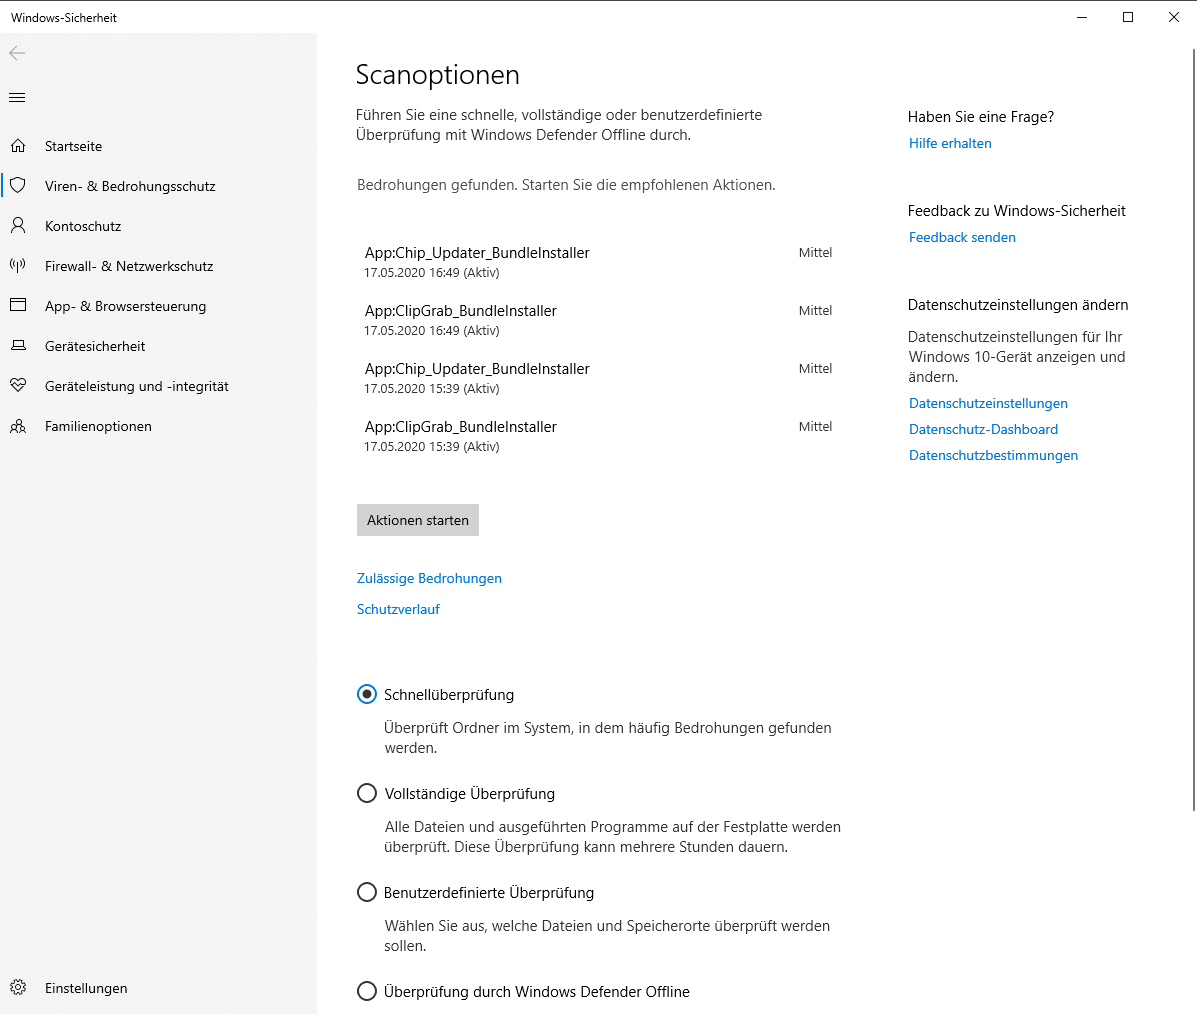Open Kontoschutz via the person icon

[x=18, y=225]
